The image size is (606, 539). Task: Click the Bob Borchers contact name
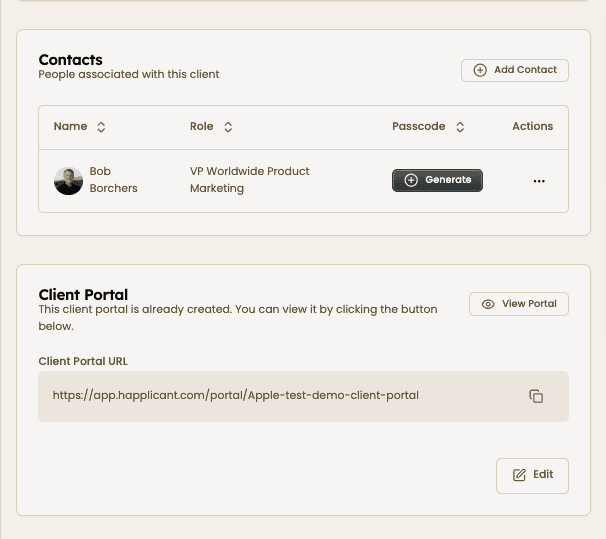pos(113,180)
